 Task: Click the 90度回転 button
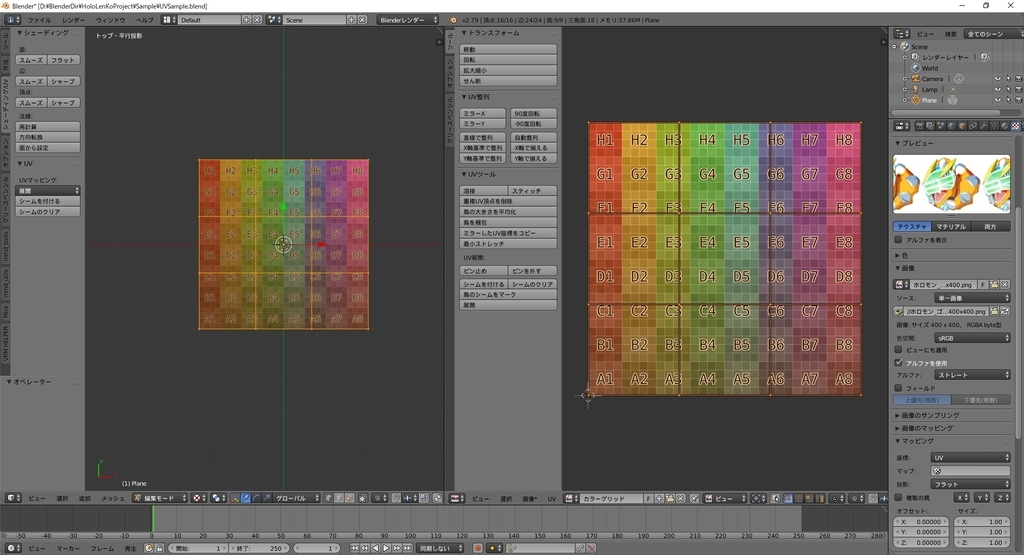click(x=534, y=114)
